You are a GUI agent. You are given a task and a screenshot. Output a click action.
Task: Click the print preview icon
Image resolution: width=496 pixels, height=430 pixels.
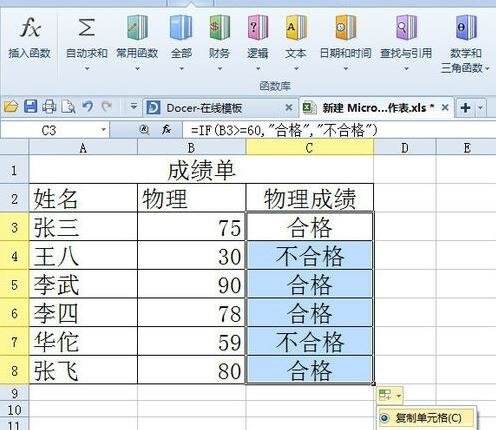coord(68,107)
